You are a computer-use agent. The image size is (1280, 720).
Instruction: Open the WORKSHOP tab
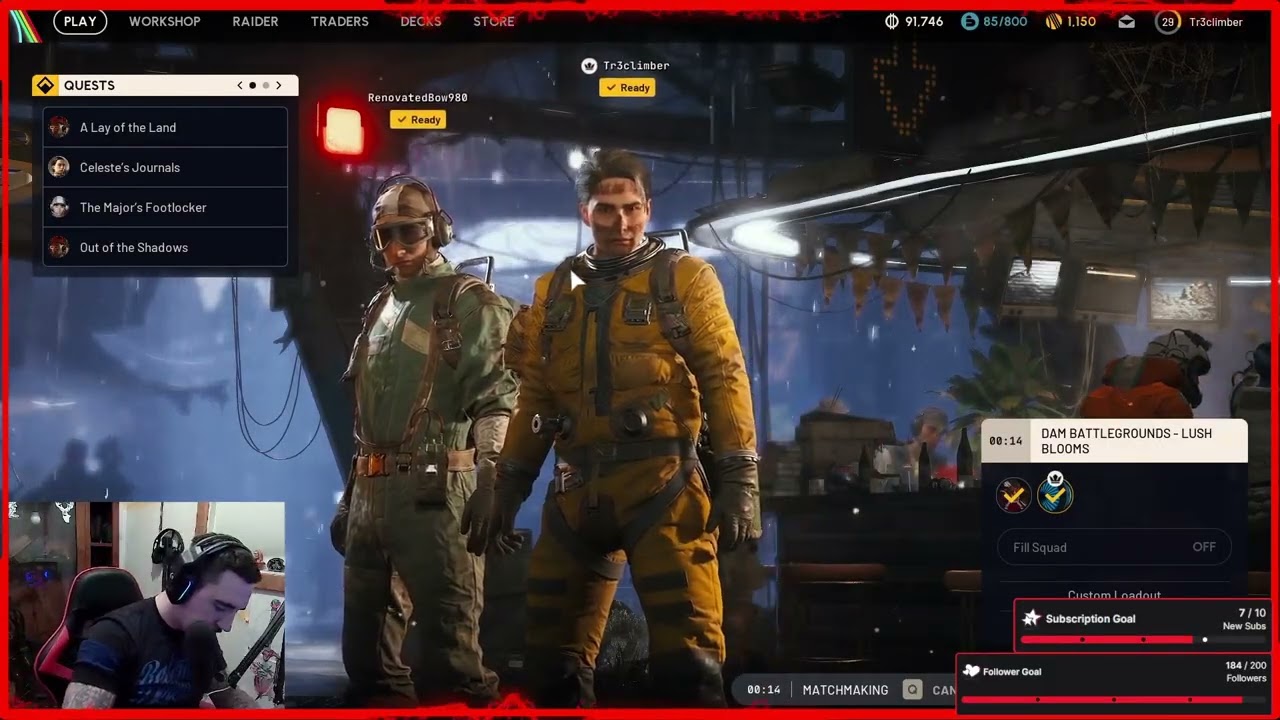[164, 21]
